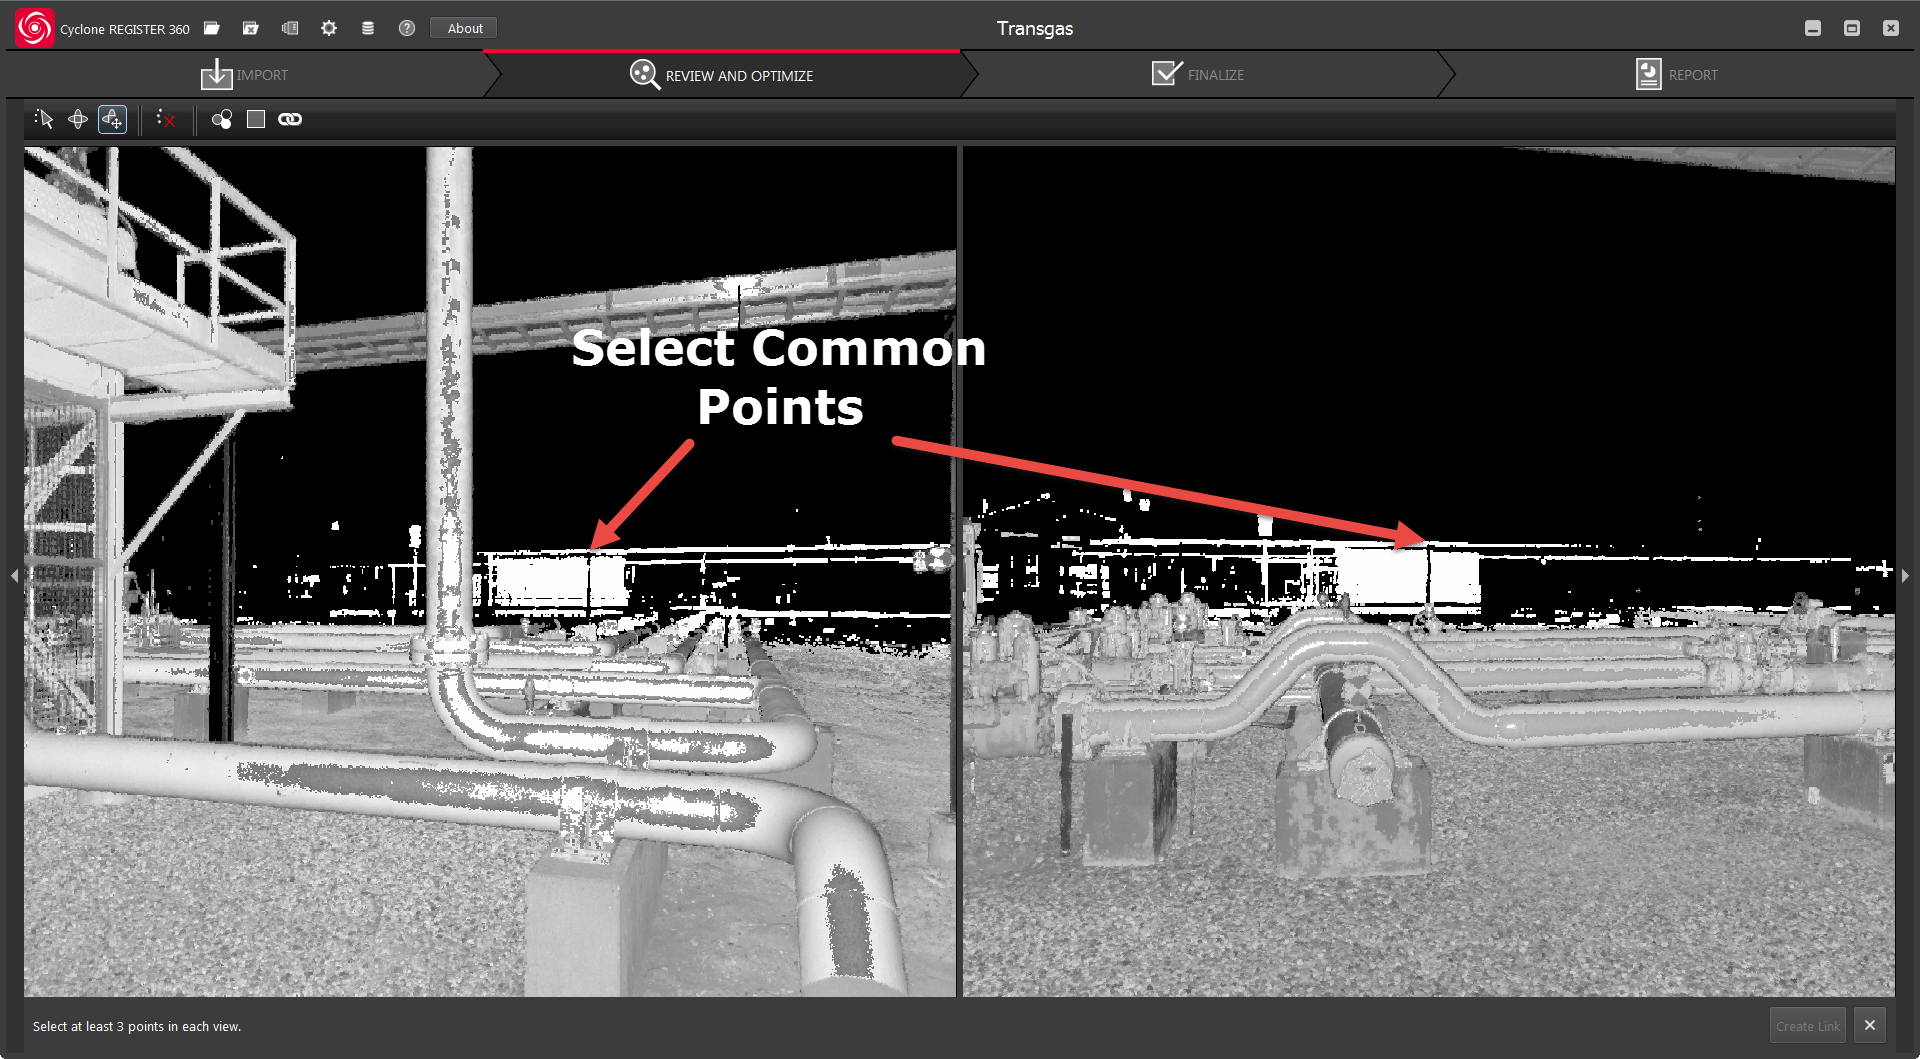This screenshot has height=1059, width=1920.
Task: Toggle the fly/move navigation tool
Action: [x=112, y=119]
